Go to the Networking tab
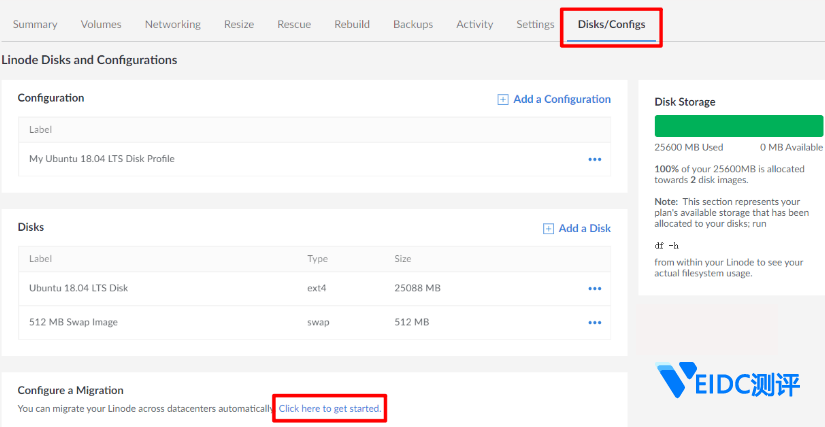Image resolution: width=825 pixels, height=427 pixels. (x=172, y=25)
